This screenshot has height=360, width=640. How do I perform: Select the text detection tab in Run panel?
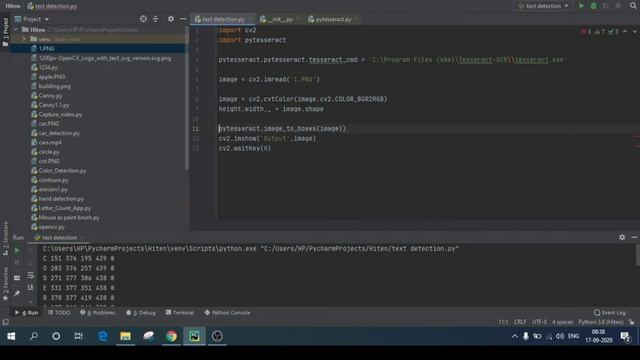tap(59, 238)
